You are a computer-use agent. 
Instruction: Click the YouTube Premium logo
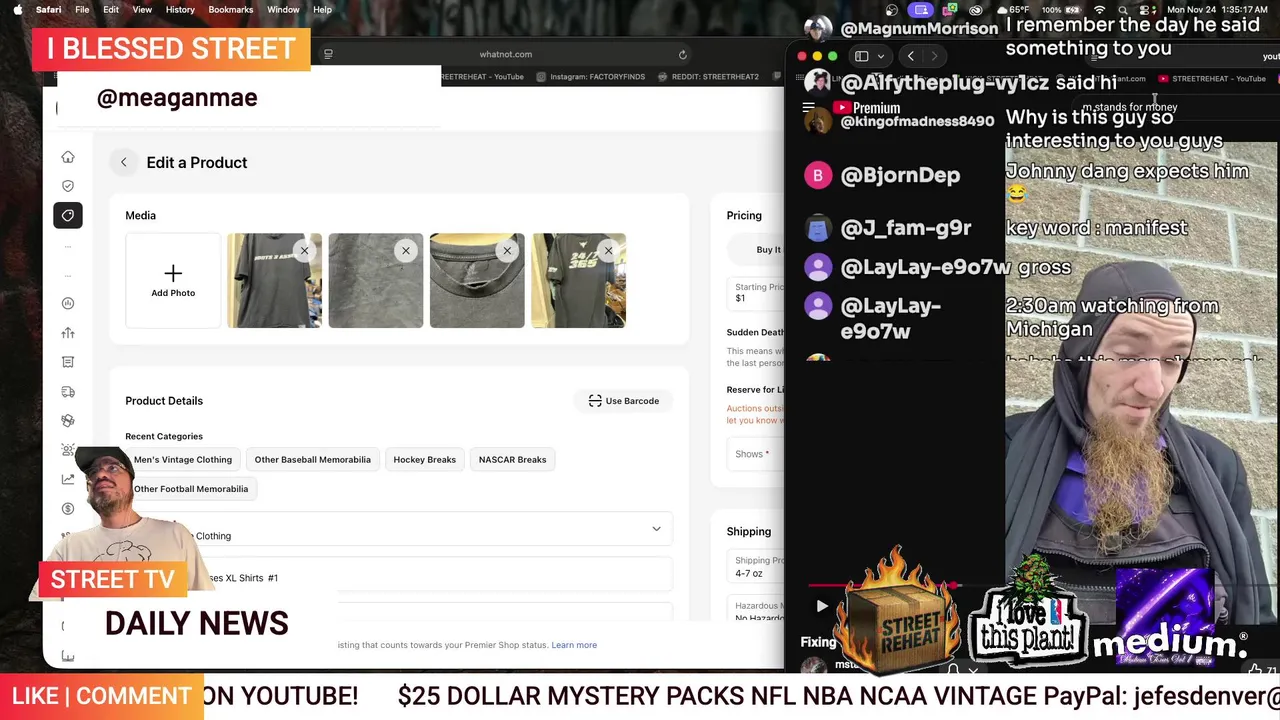[x=867, y=108]
